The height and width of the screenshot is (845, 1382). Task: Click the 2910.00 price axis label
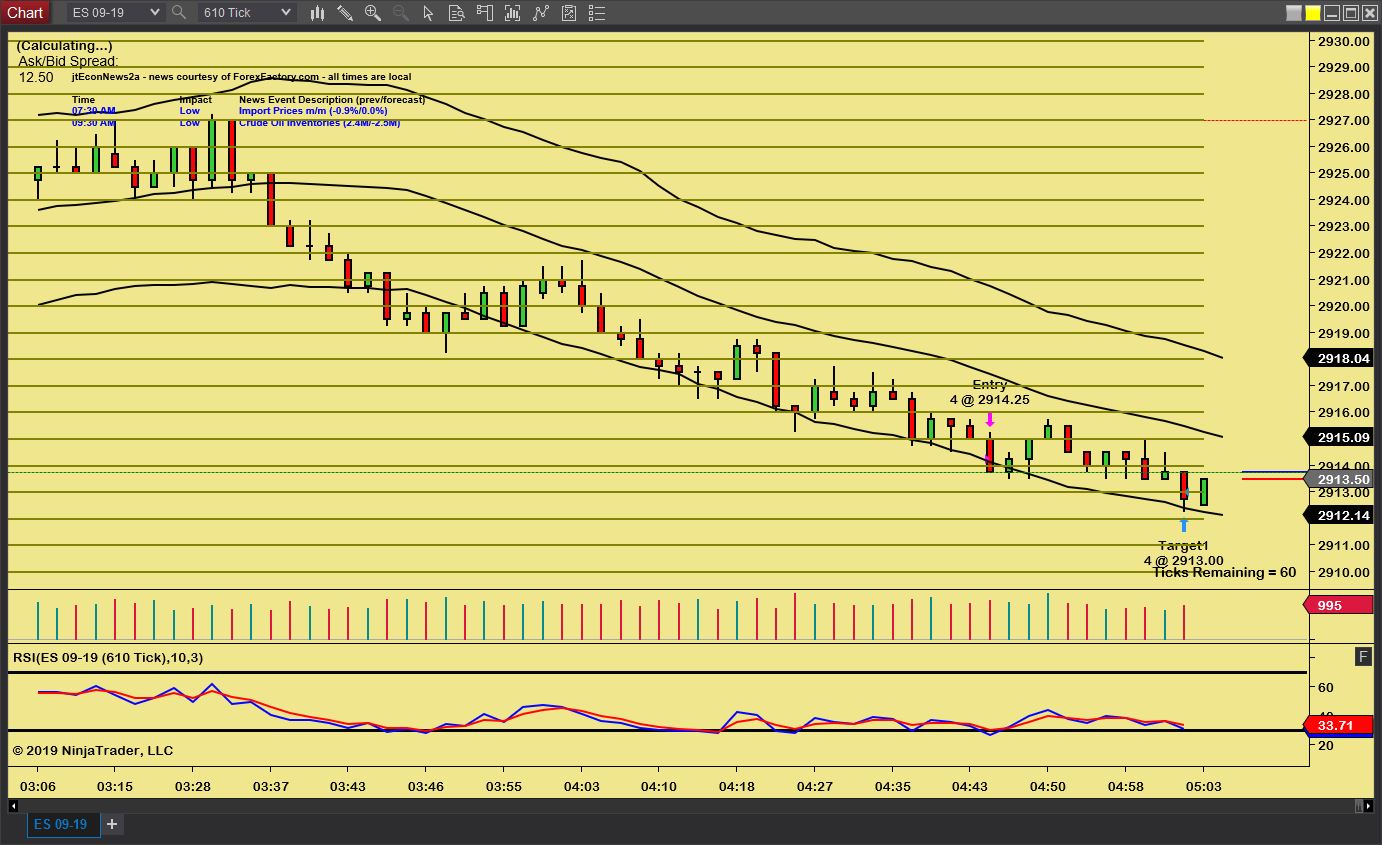[x=1342, y=572]
